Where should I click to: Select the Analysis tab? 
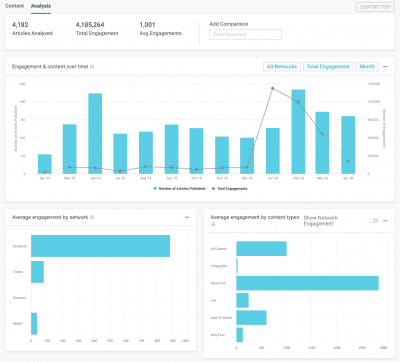click(41, 6)
